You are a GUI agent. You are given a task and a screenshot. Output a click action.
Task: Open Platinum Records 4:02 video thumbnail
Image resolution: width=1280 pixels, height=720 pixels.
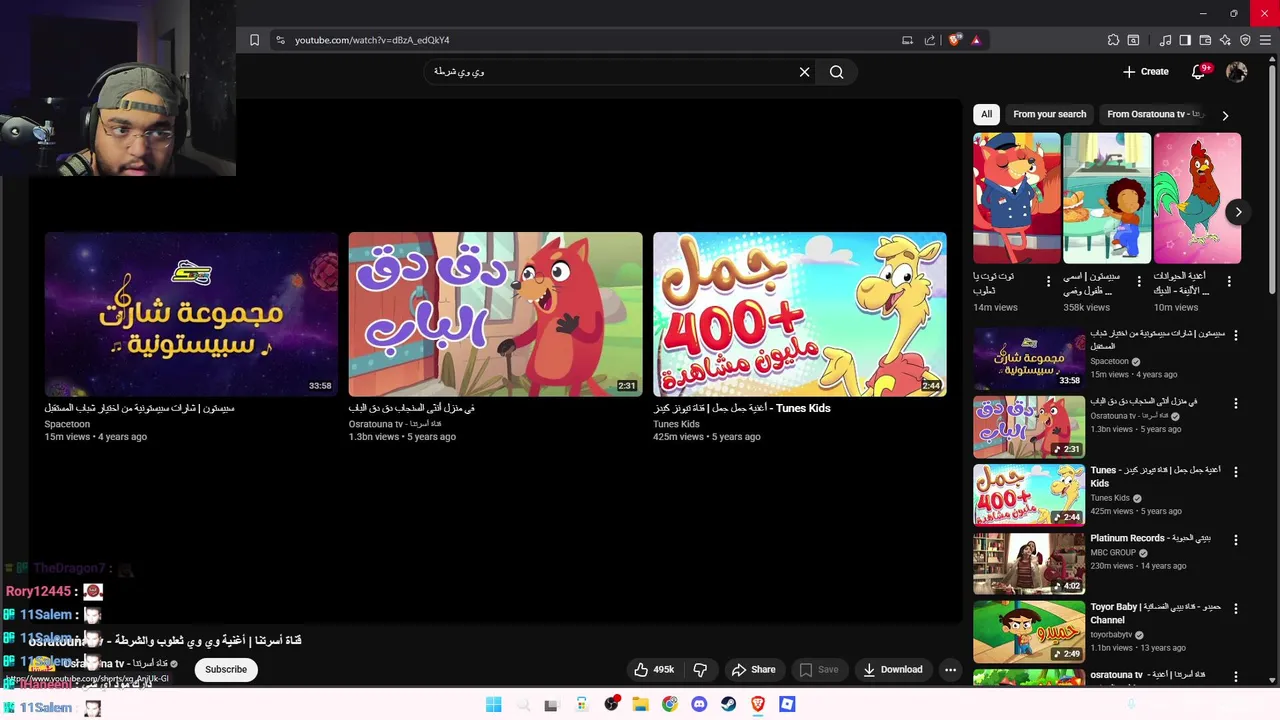point(1029,563)
